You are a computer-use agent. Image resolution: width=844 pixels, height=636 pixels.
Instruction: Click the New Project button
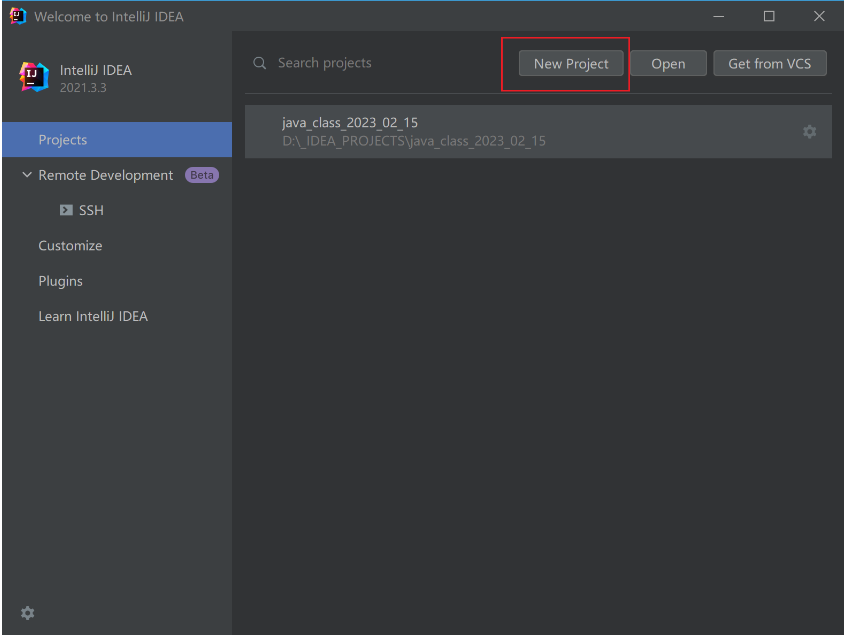click(571, 63)
